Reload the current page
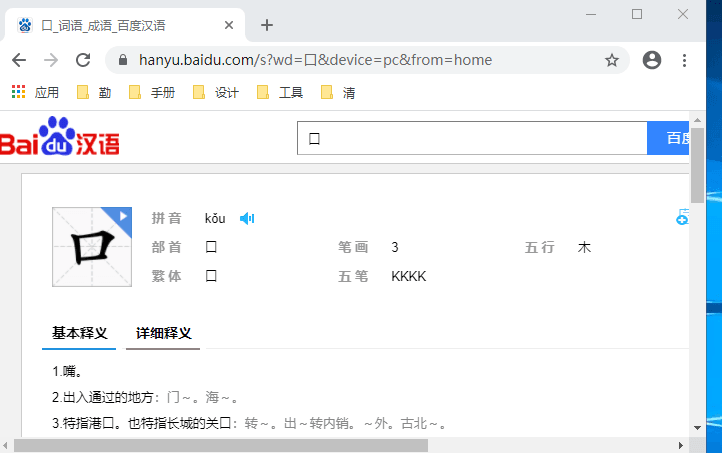The image size is (722, 453). click(83, 60)
